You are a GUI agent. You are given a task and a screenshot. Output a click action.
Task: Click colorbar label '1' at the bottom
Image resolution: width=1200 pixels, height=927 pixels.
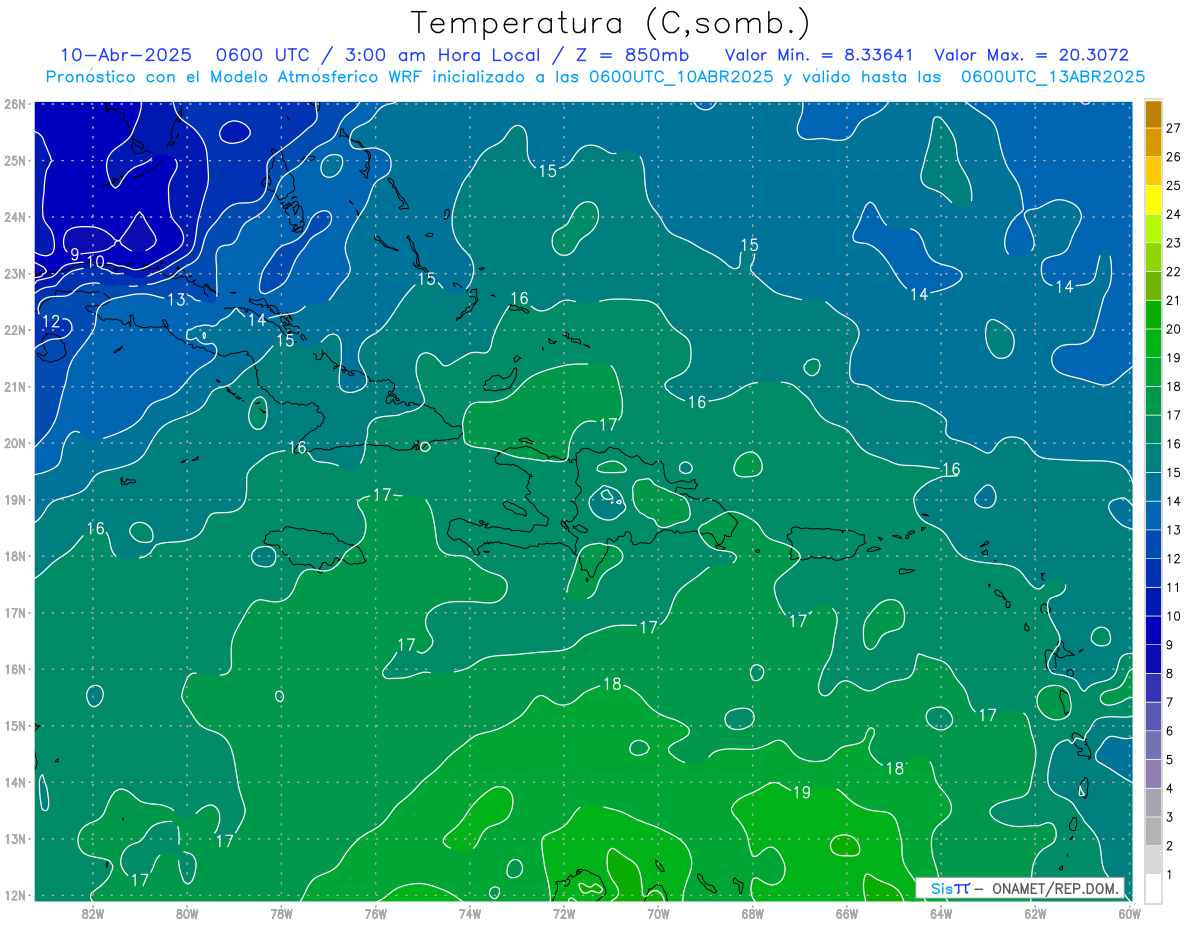[x=1170, y=875]
